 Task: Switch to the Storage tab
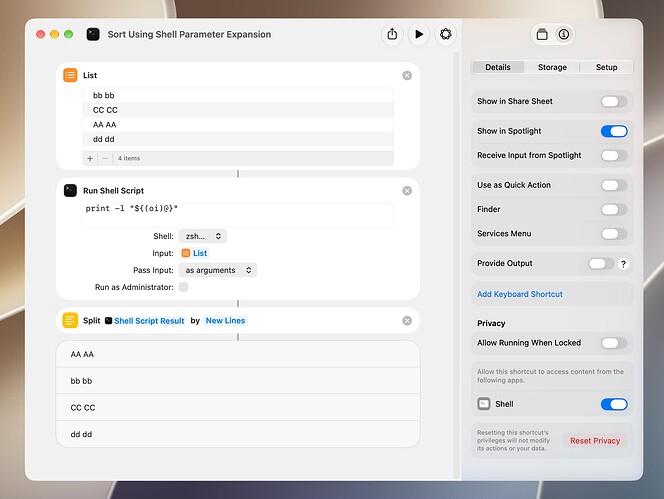coord(552,67)
